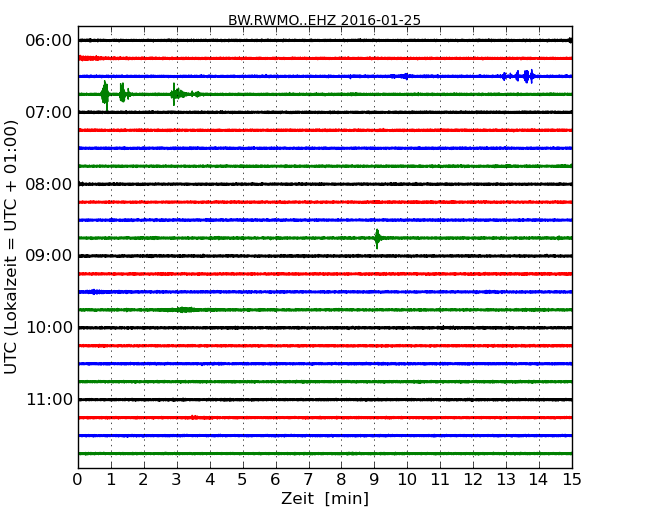Click x-axis tick label 1
The height and width of the screenshot is (520, 650).
[x=111, y=480]
